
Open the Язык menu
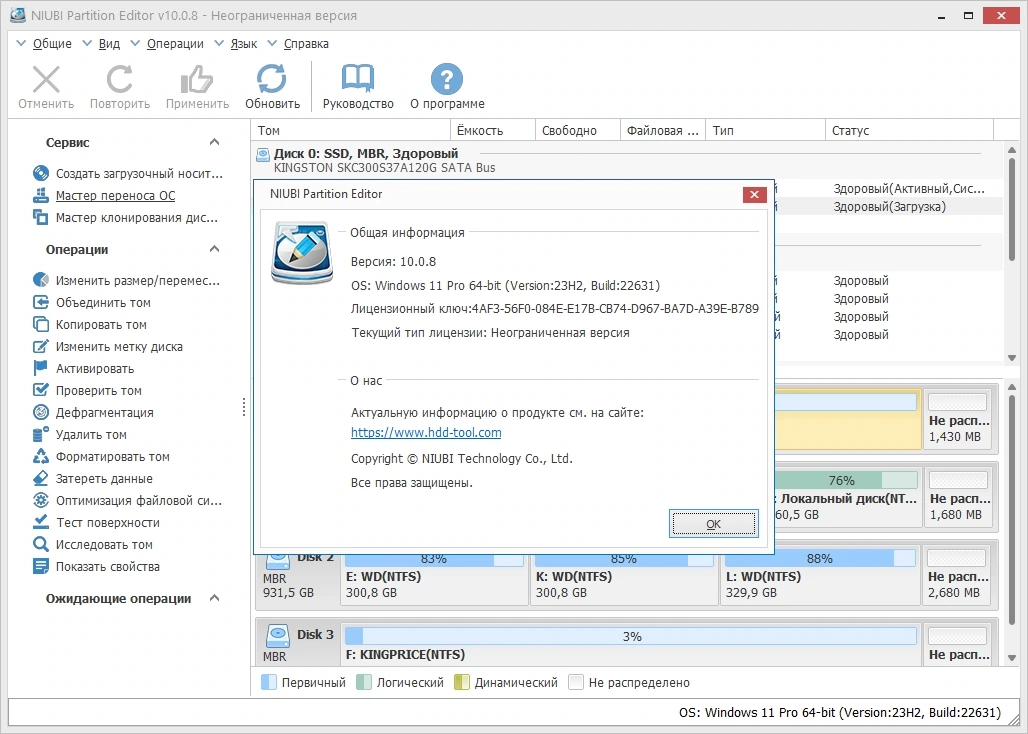[243, 43]
